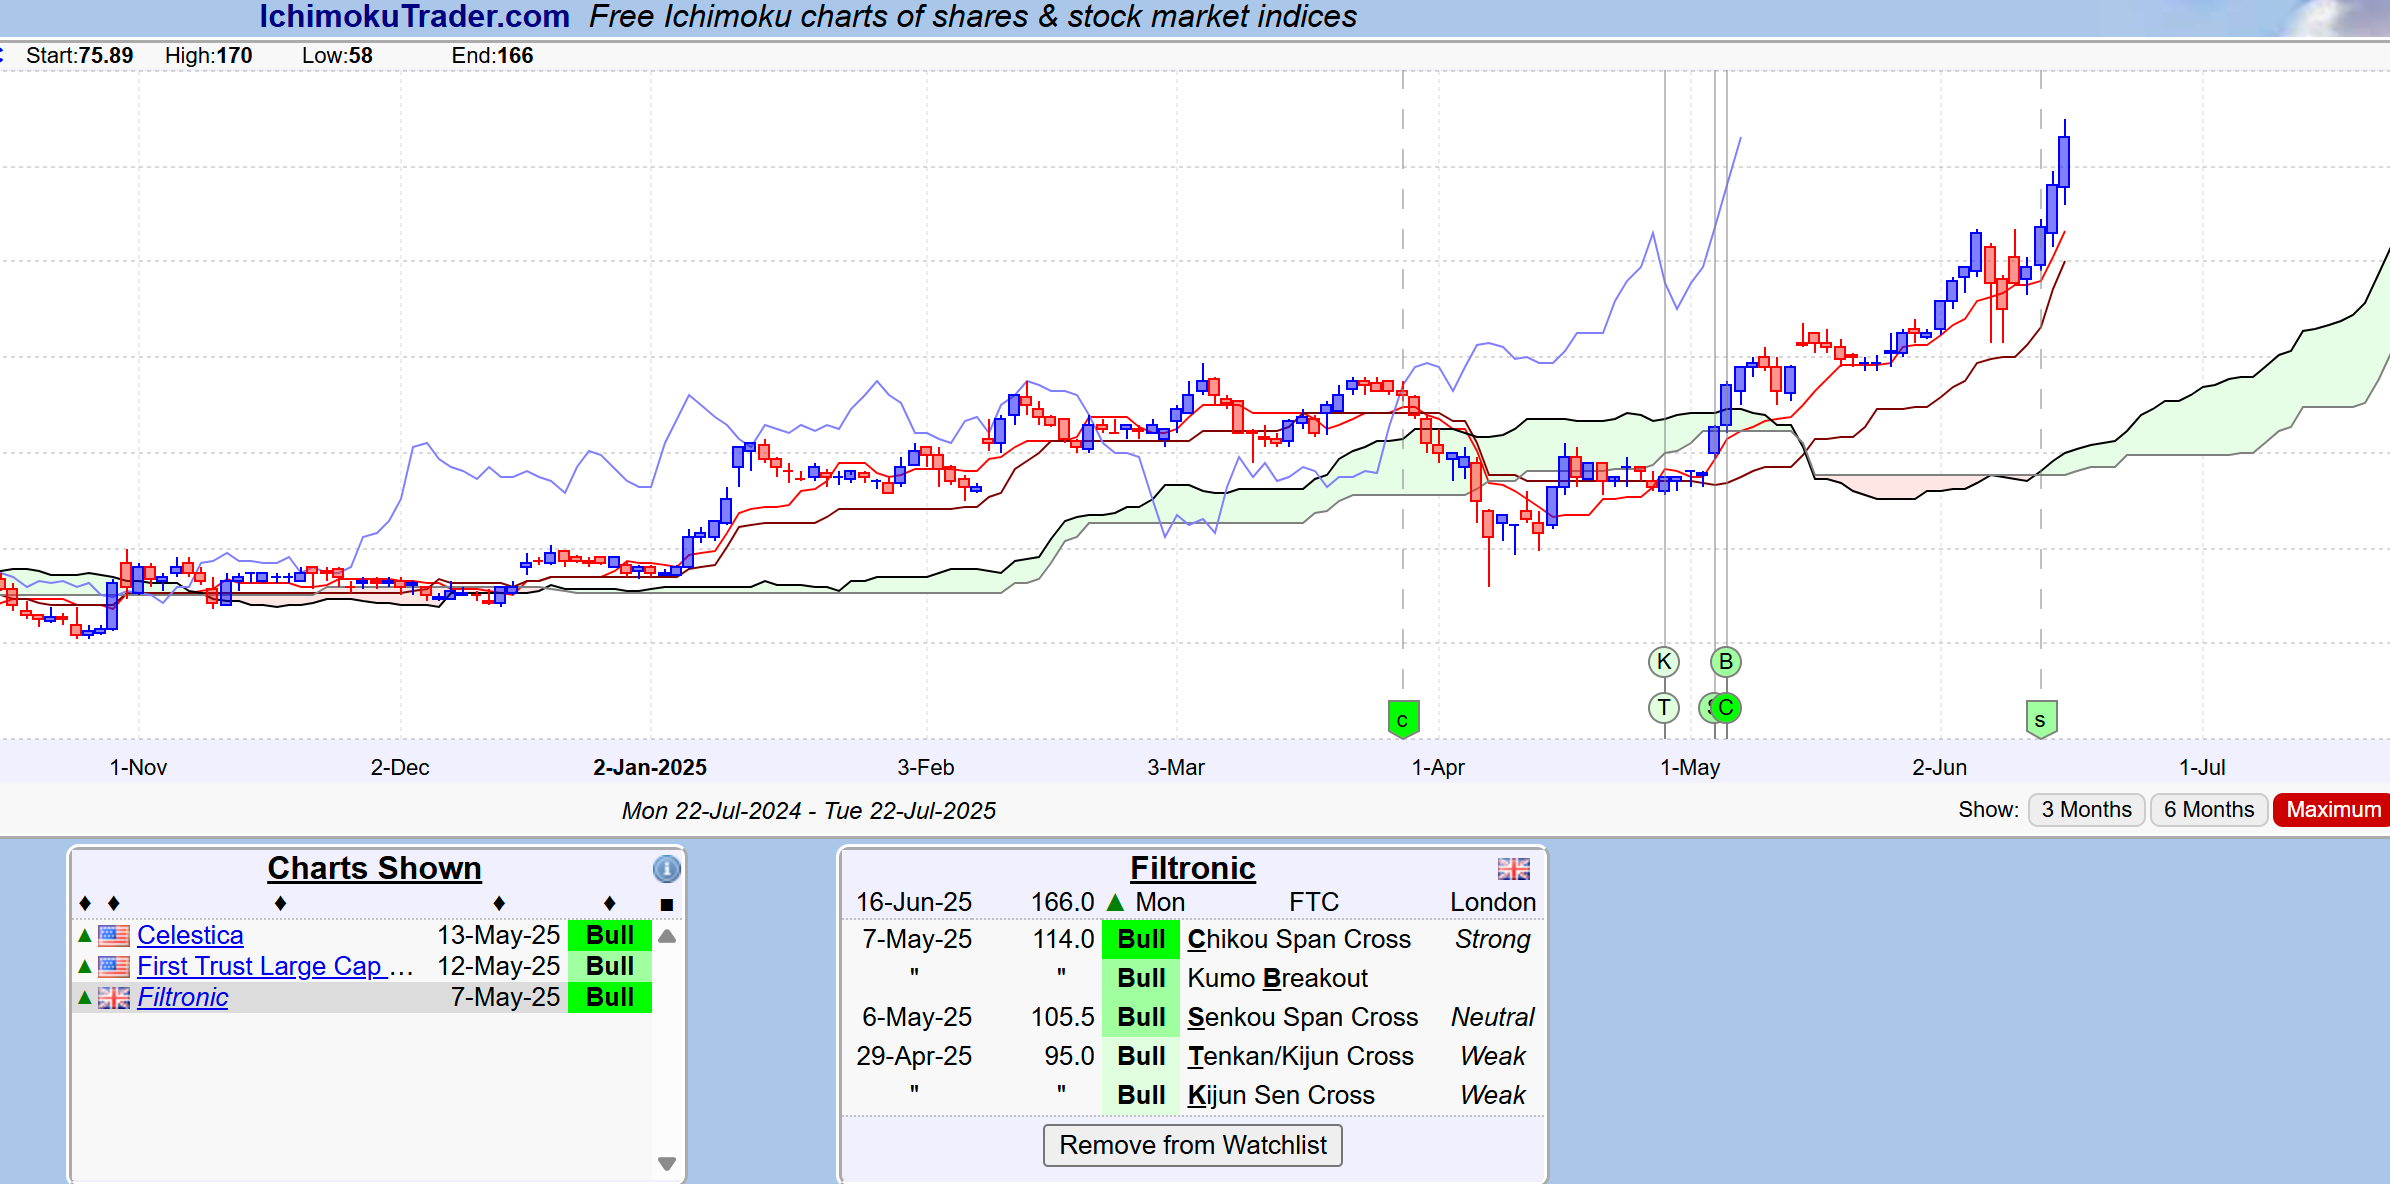This screenshot has width=2390, height=1184.
Task: Click the Charts Shown heading
Action: [x=374, y=868]
